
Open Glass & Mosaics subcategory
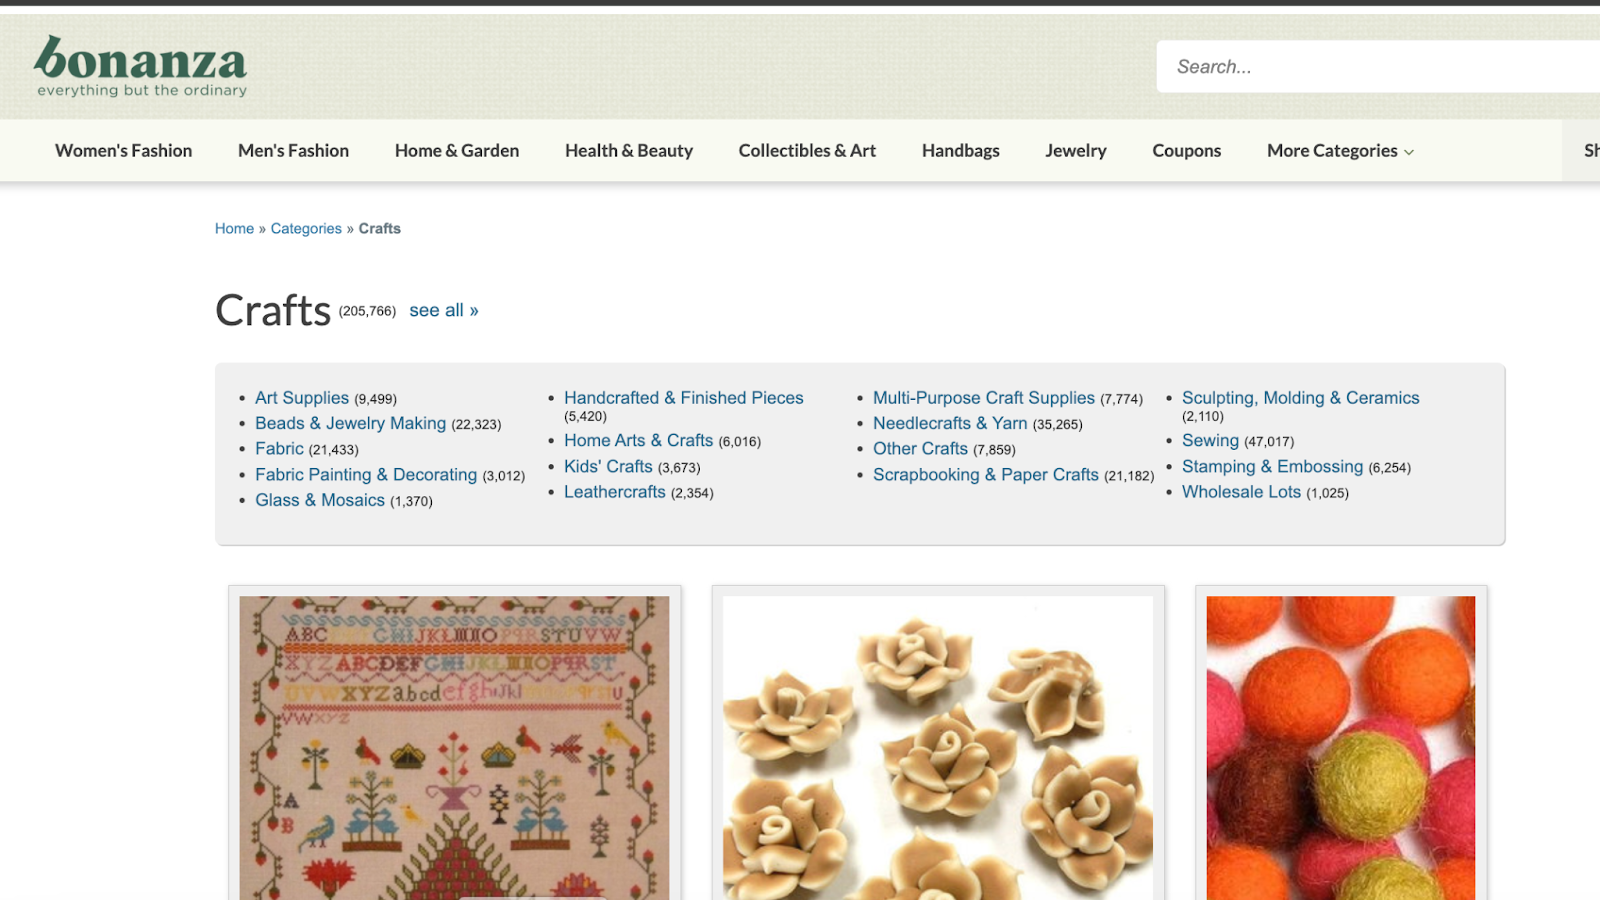320,500
